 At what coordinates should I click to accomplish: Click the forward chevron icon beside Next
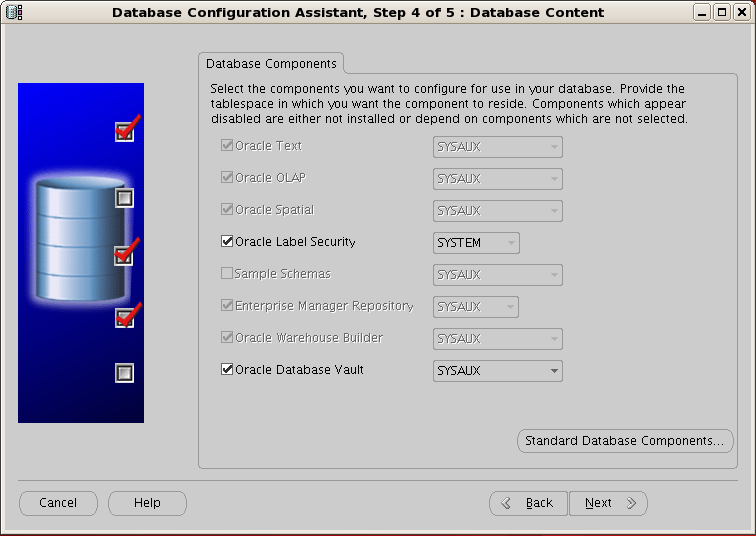tap(631, 503)
